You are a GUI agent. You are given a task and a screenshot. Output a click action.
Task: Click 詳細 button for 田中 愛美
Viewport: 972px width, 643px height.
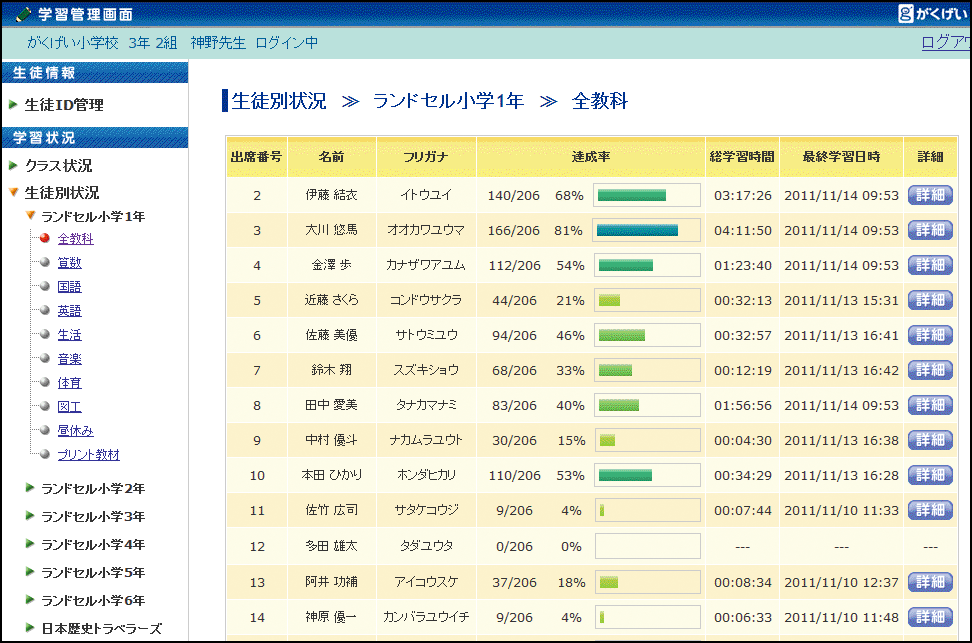click(x=930, y=406)
